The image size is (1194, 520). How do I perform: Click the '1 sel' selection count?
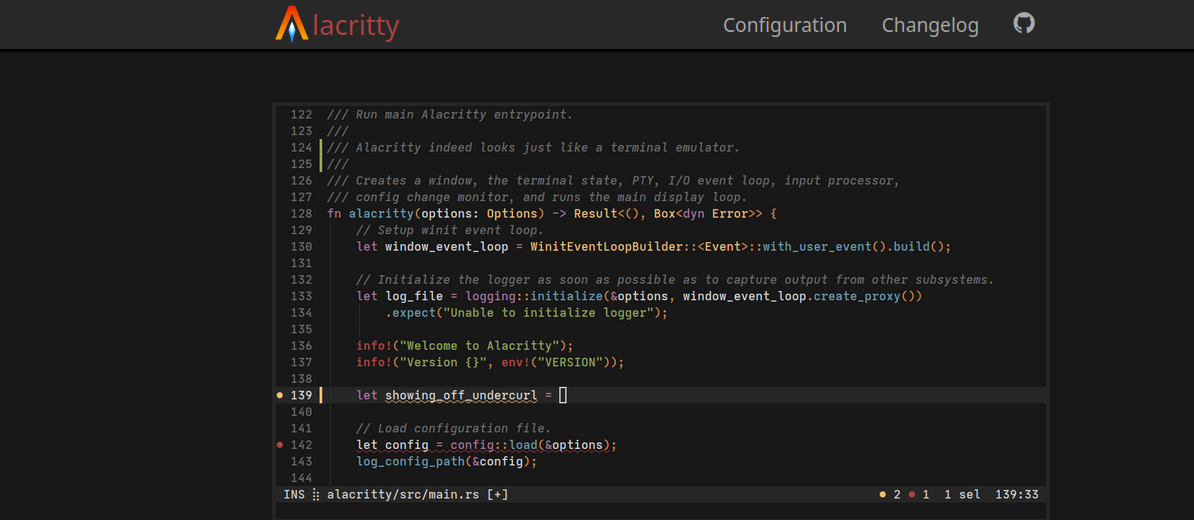[962, 495]
